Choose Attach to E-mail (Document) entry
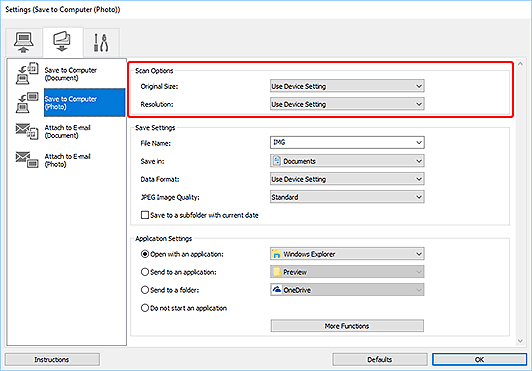 (68, 131)
